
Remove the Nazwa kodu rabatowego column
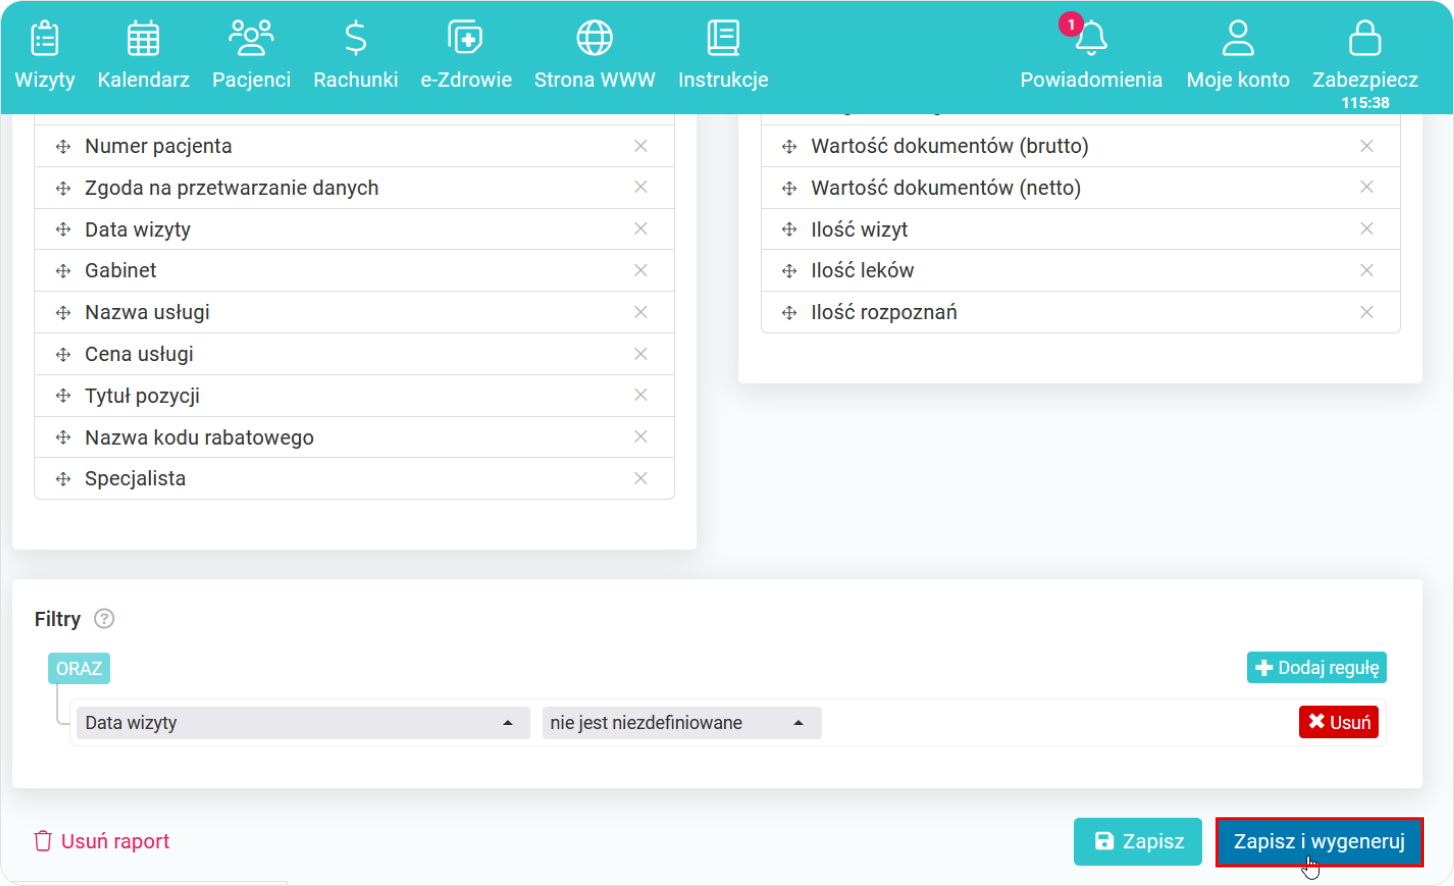pyautogui.click(x=641, y=437)
